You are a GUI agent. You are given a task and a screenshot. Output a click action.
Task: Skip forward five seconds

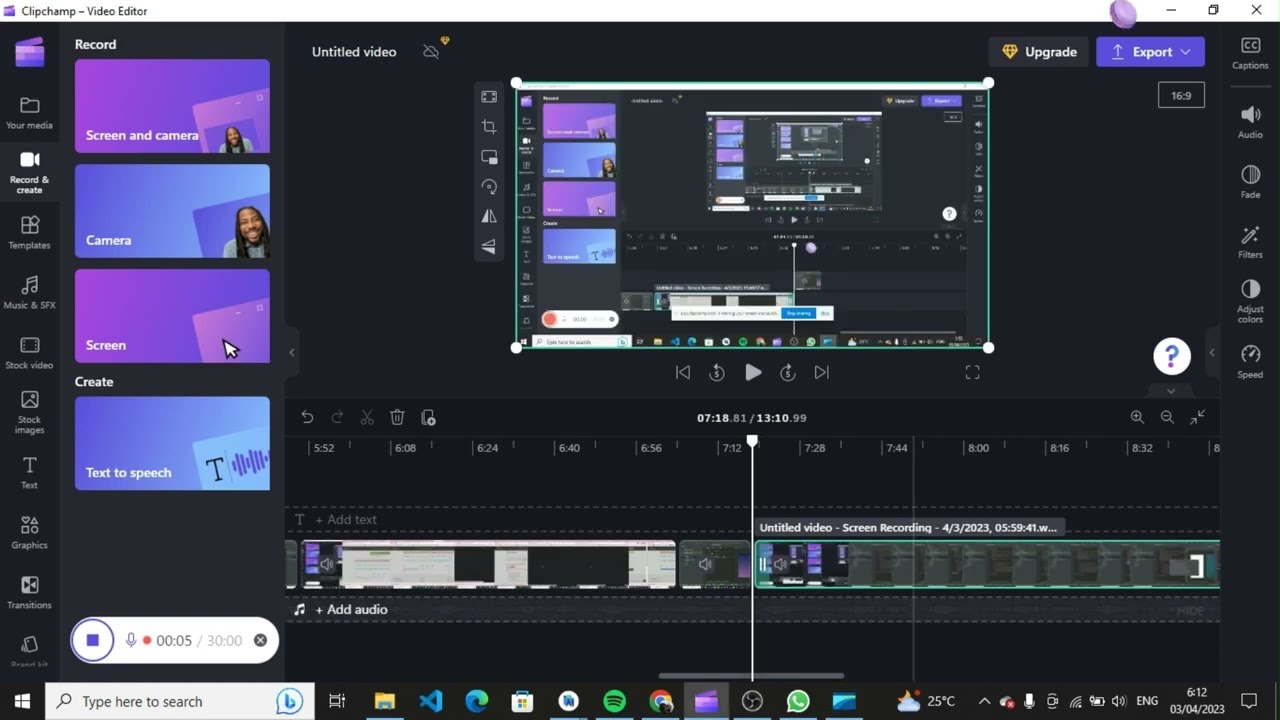pos(788,372)
